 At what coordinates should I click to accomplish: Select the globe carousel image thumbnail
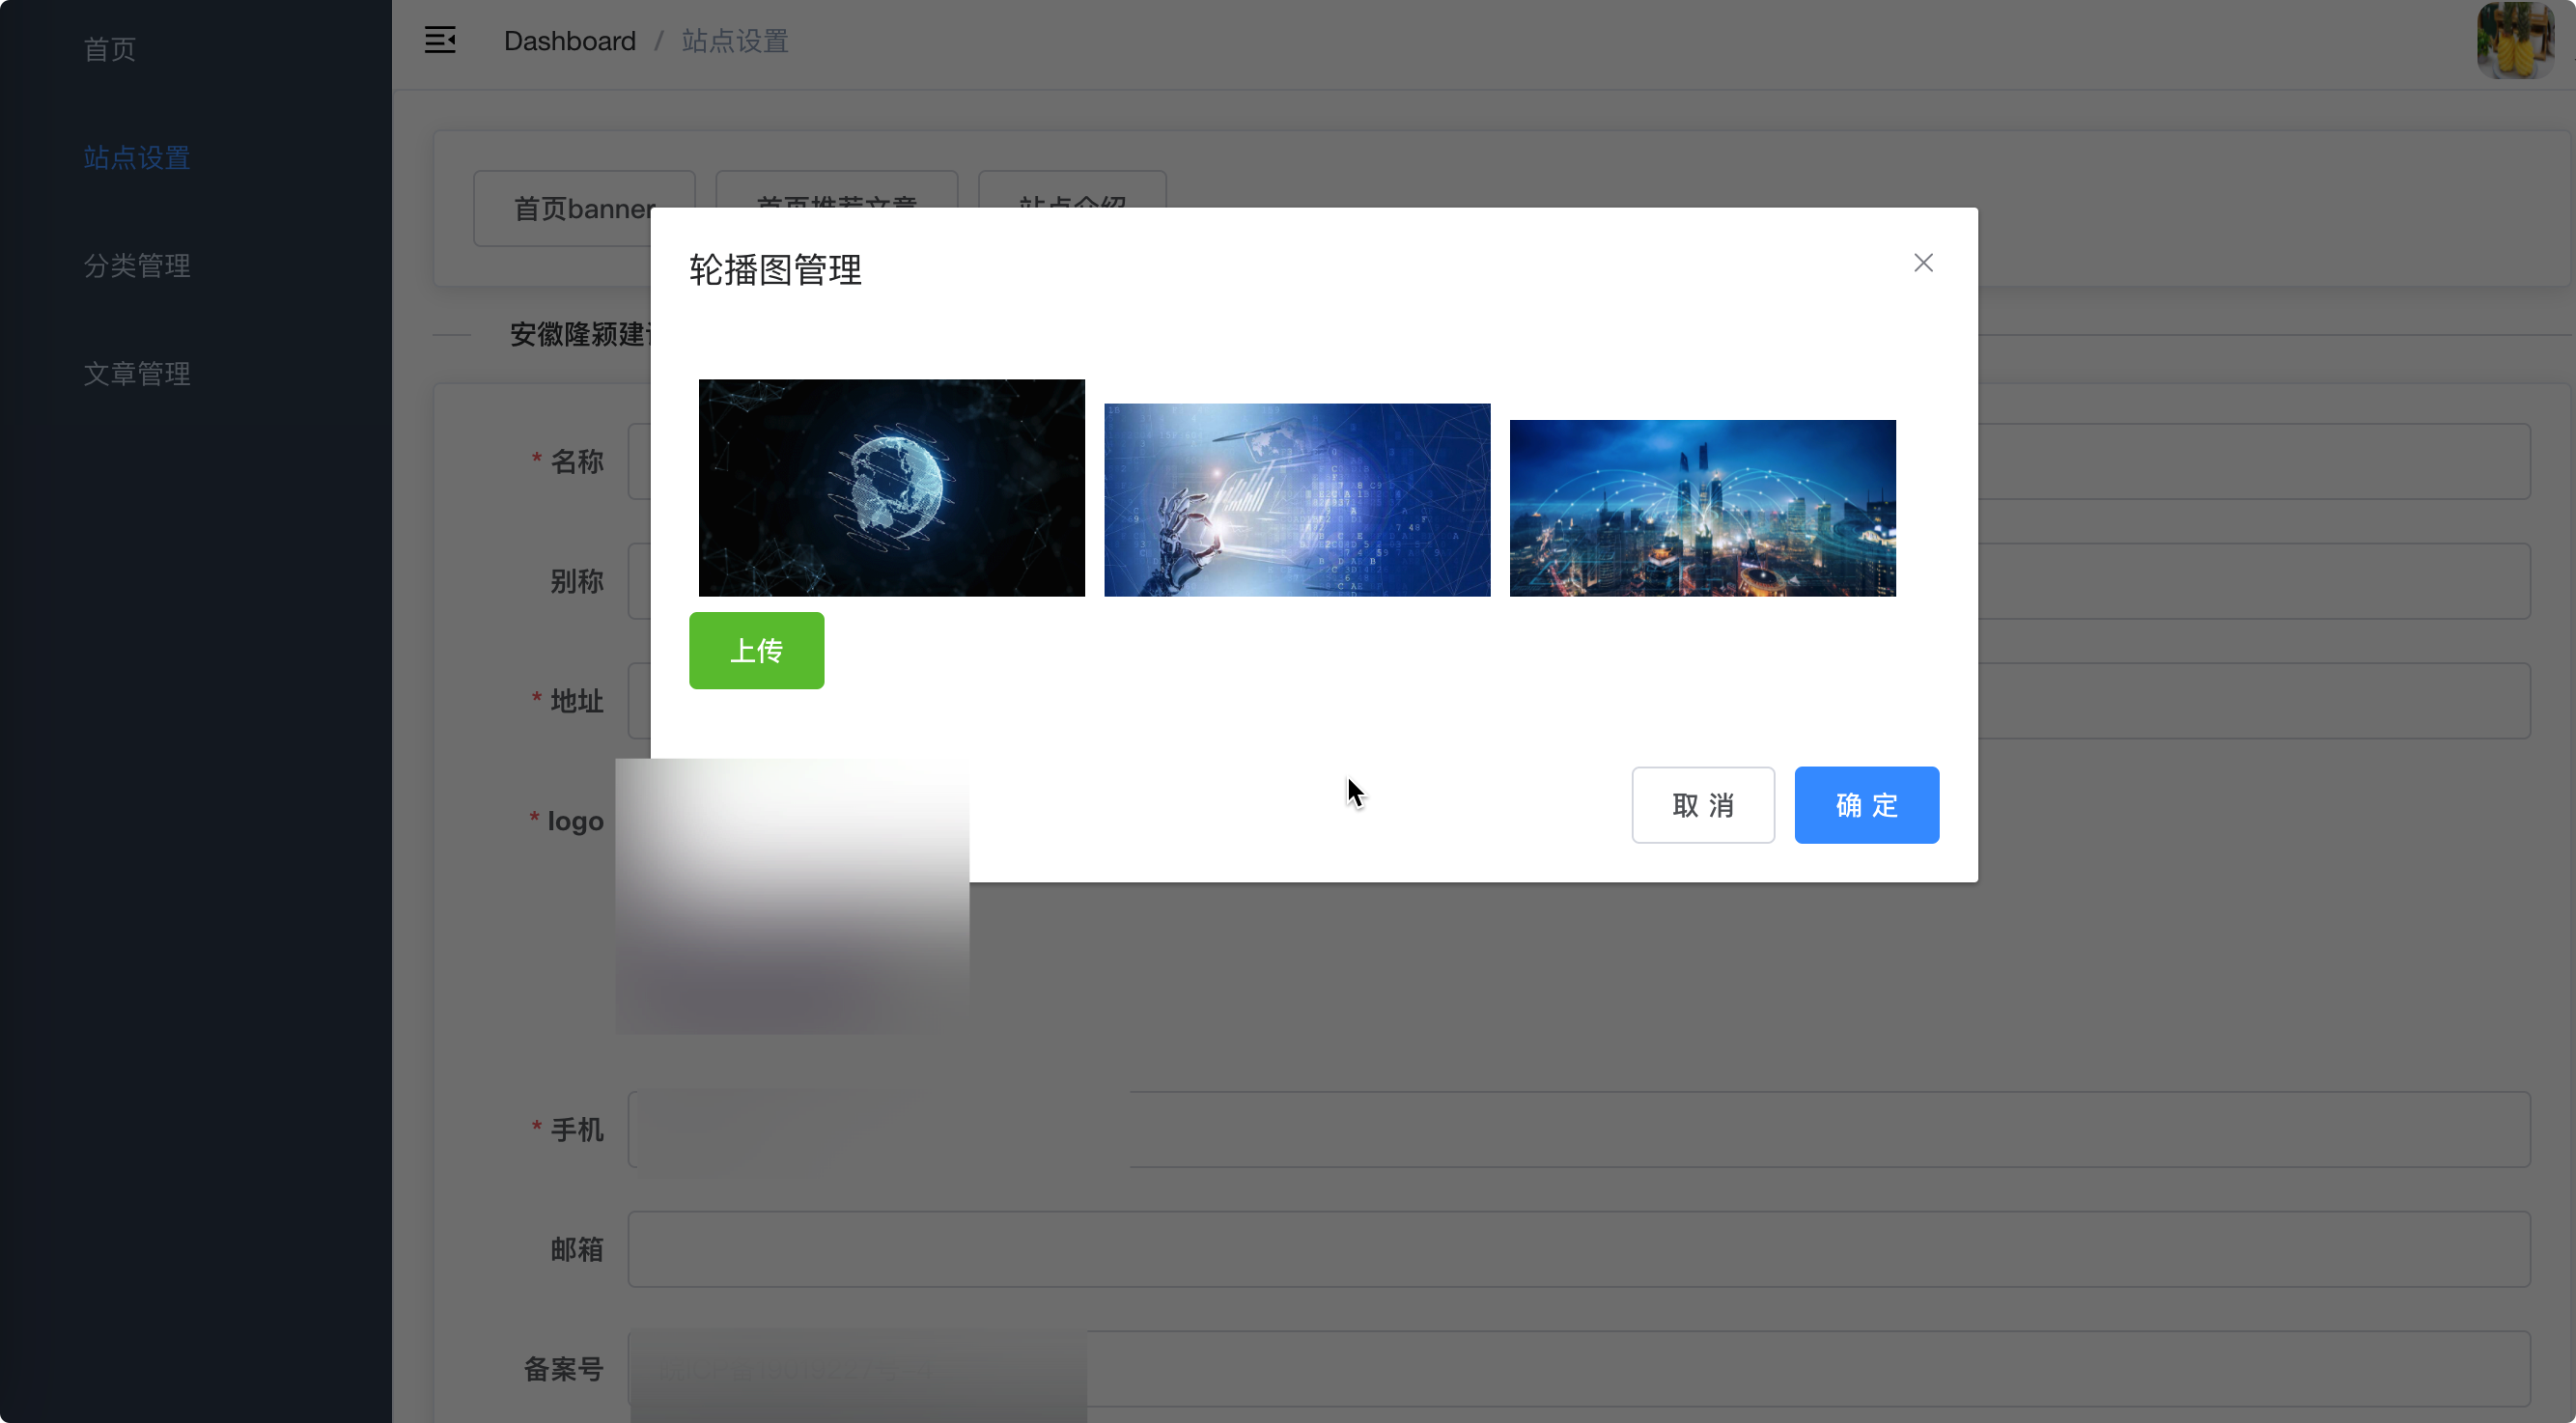891,488
